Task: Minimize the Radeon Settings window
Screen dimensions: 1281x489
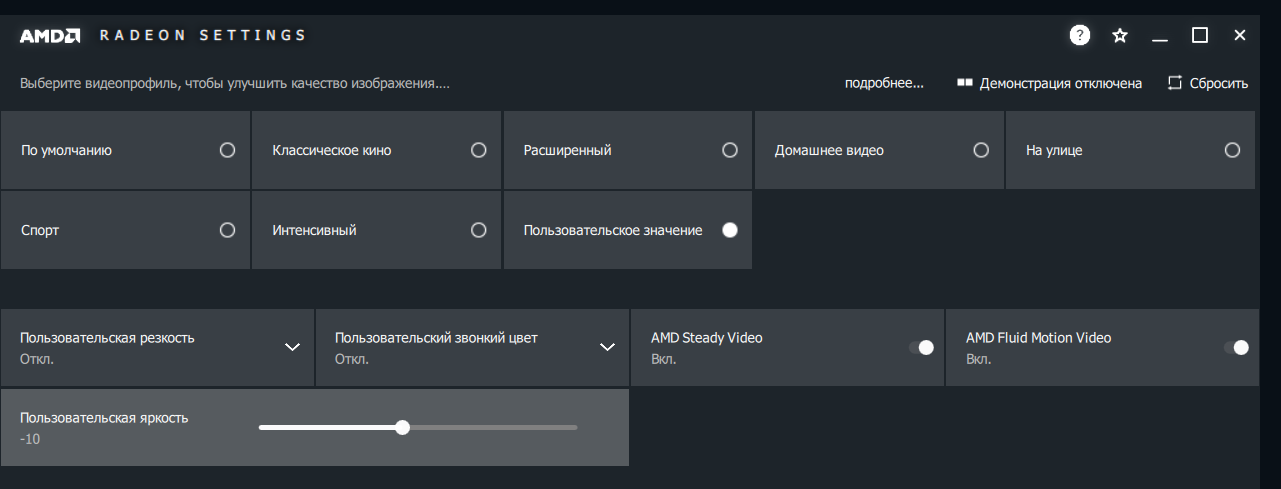Action: click(x=1160, y=36)
